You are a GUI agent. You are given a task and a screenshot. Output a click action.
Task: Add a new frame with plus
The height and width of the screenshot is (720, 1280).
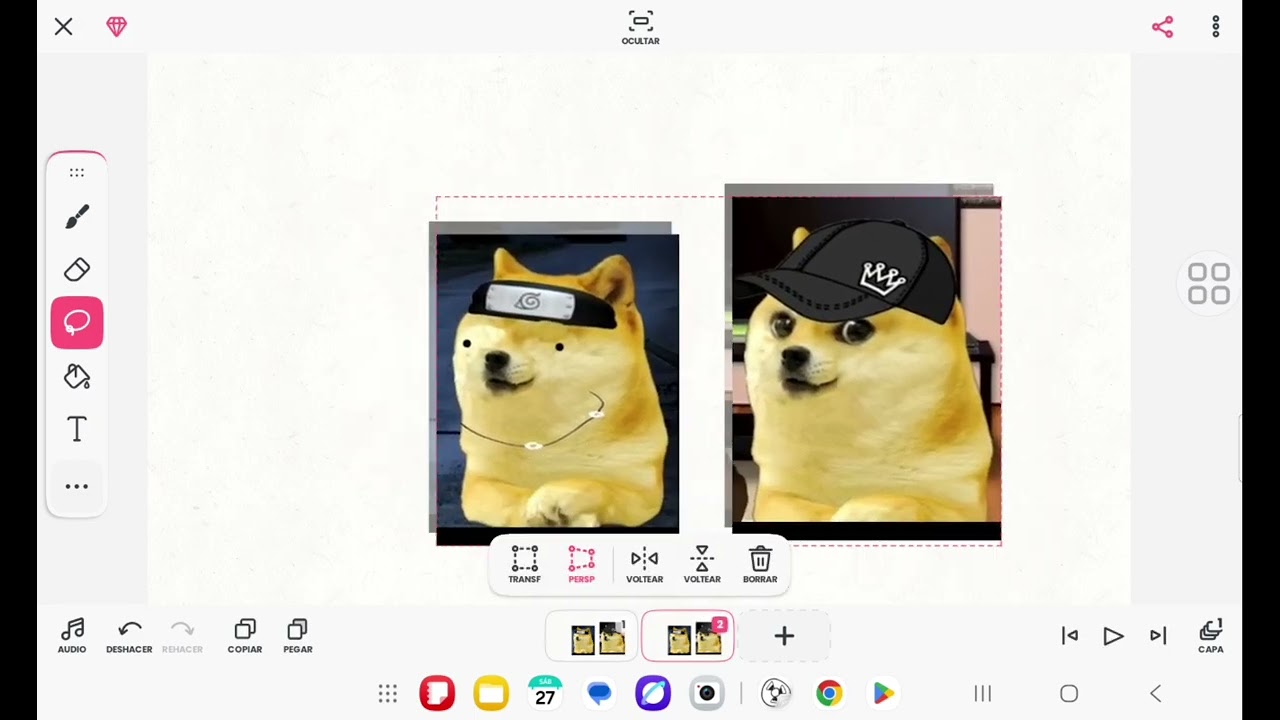[x=784, y=636]
